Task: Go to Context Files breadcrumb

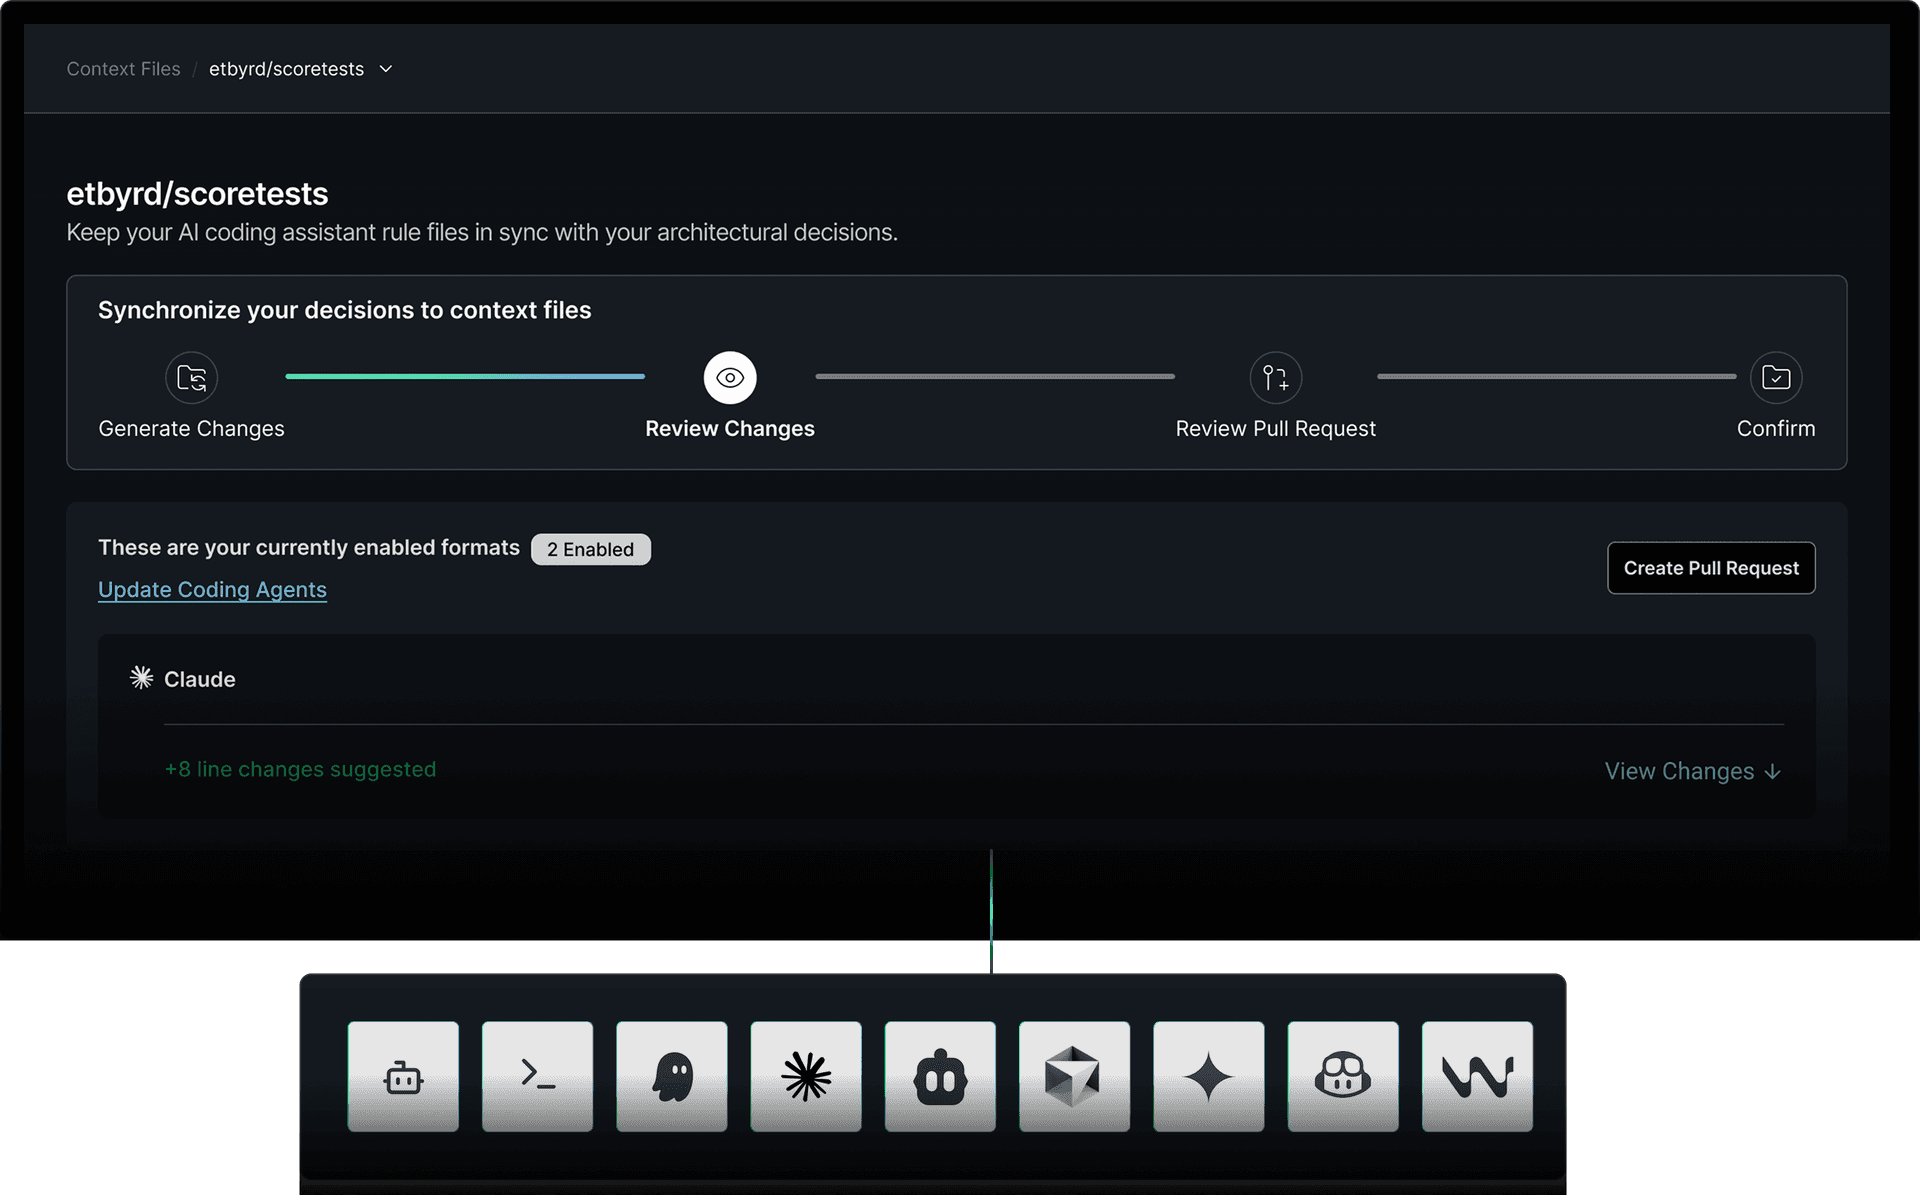Action: (x=123, y=69)
